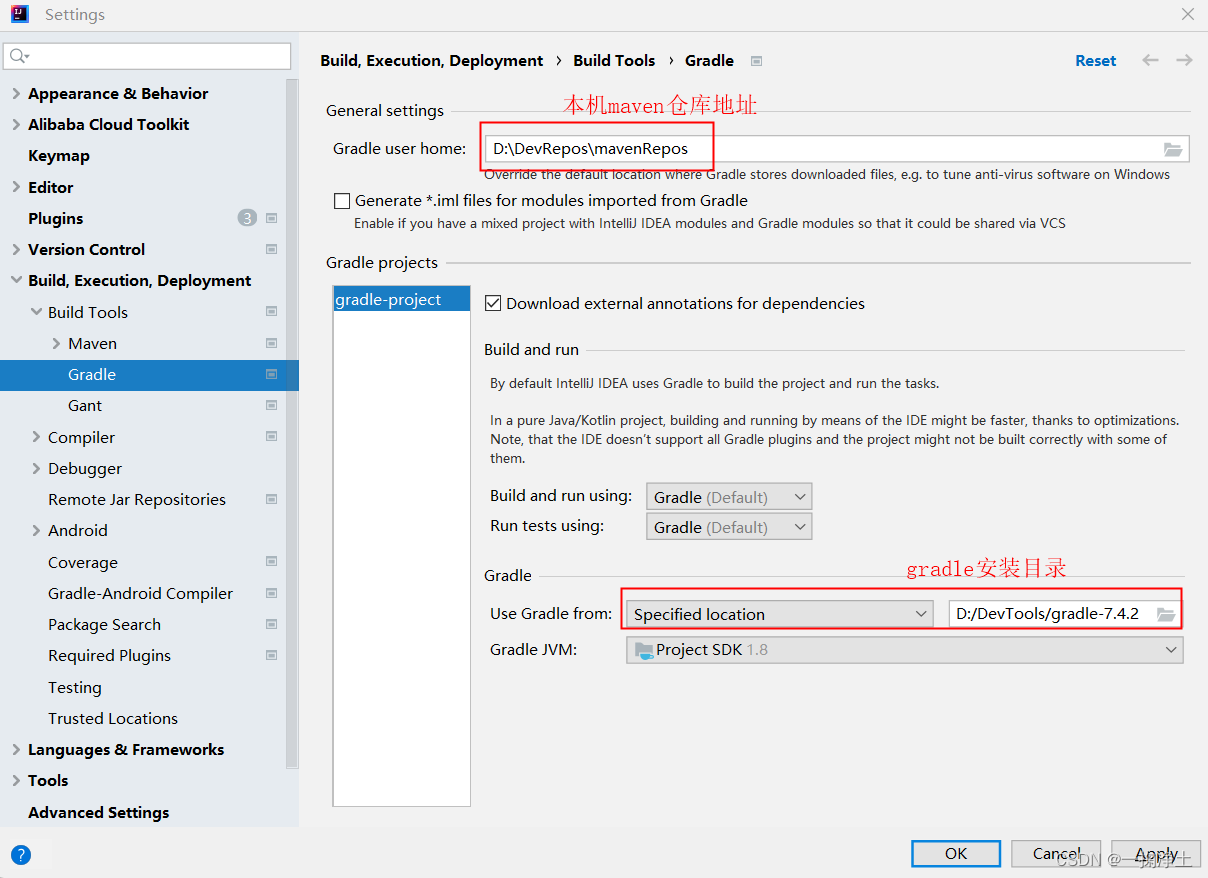Click the Project SDK folder icon
The height and width of the screenshot is (878, 1208).
pyautogui.click(x=644, y=650)
